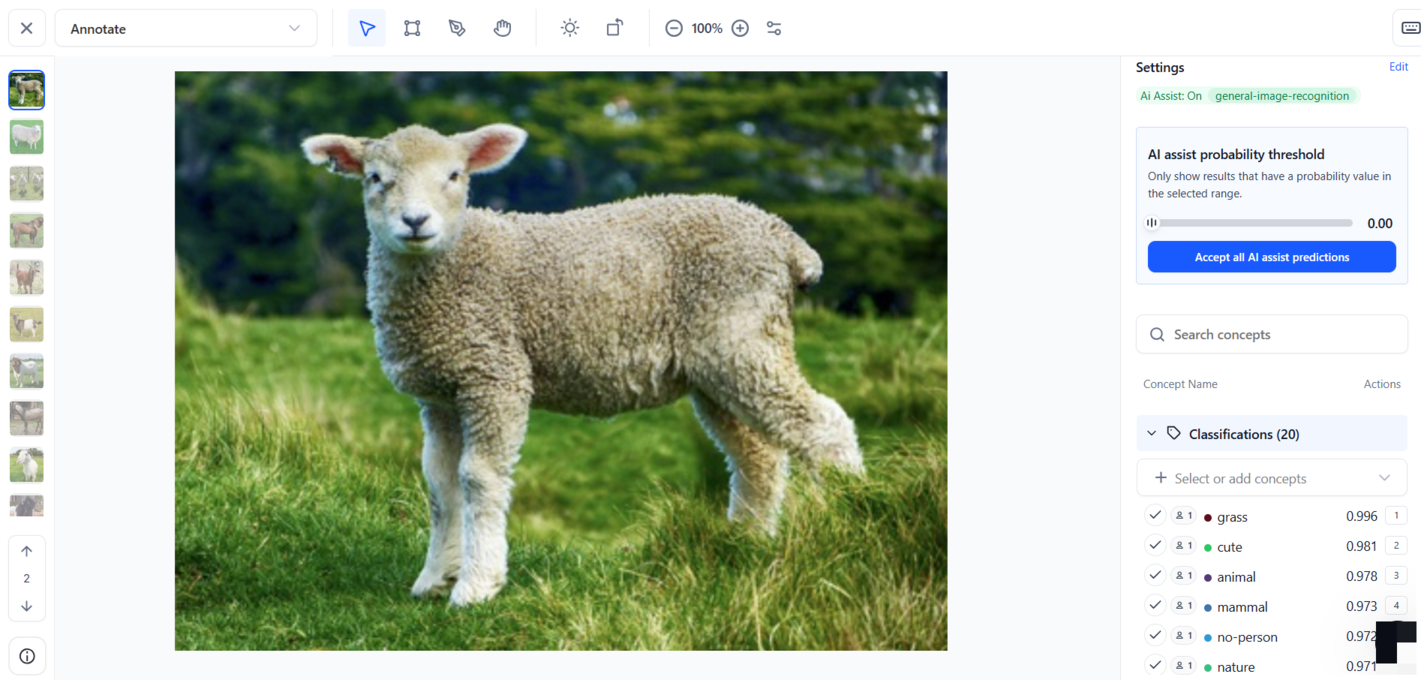This screenshot has width=1421, height=680.
Task: Click hotkey badge 4 next to mammal
Action: coord(1396,606)
